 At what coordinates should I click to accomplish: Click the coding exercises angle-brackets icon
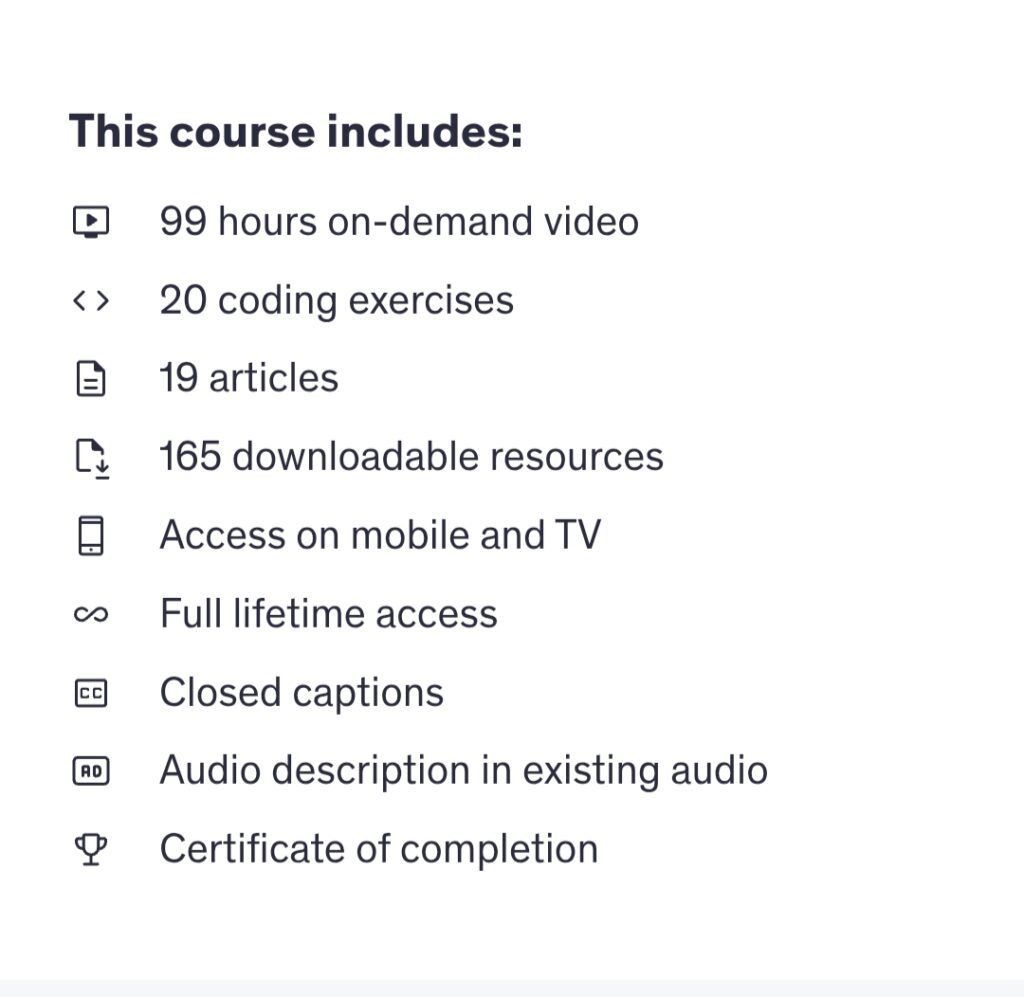tap(91, 300)
